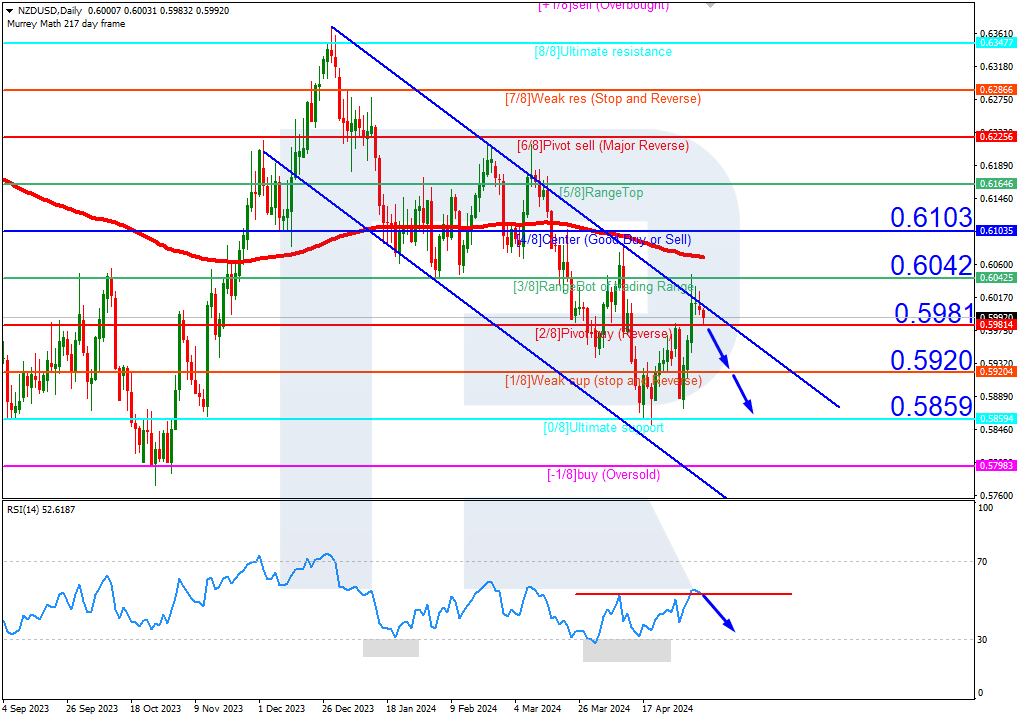Select the [6/8]Pivot sell (Major Reverse) label
The image size is (1020, 719).
(601, 145)
